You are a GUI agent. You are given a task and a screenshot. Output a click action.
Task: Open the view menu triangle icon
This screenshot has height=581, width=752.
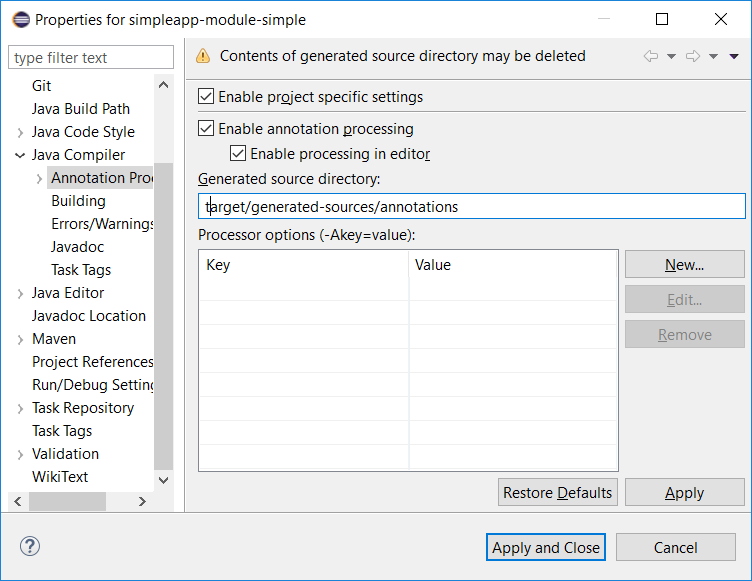pyautogui.click(x=735, y=57)
